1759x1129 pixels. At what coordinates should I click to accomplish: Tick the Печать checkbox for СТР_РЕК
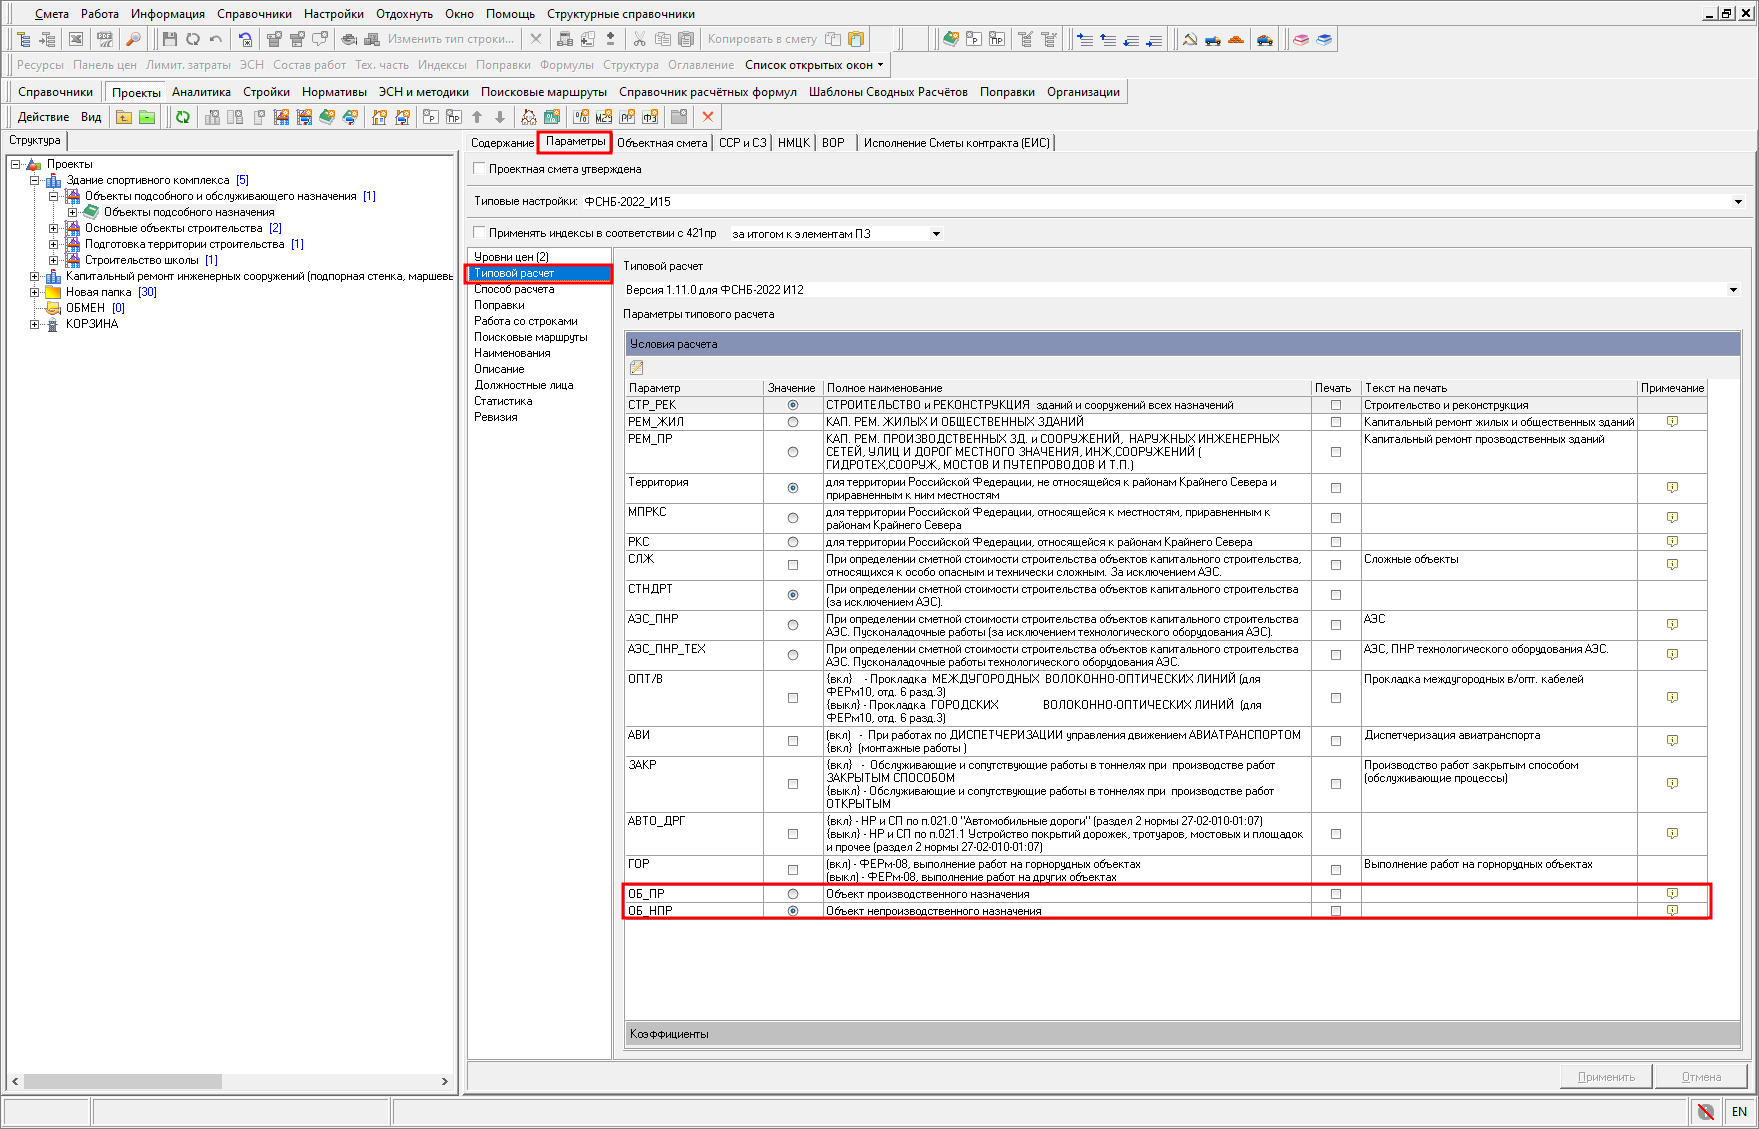tap(1336, 405)
